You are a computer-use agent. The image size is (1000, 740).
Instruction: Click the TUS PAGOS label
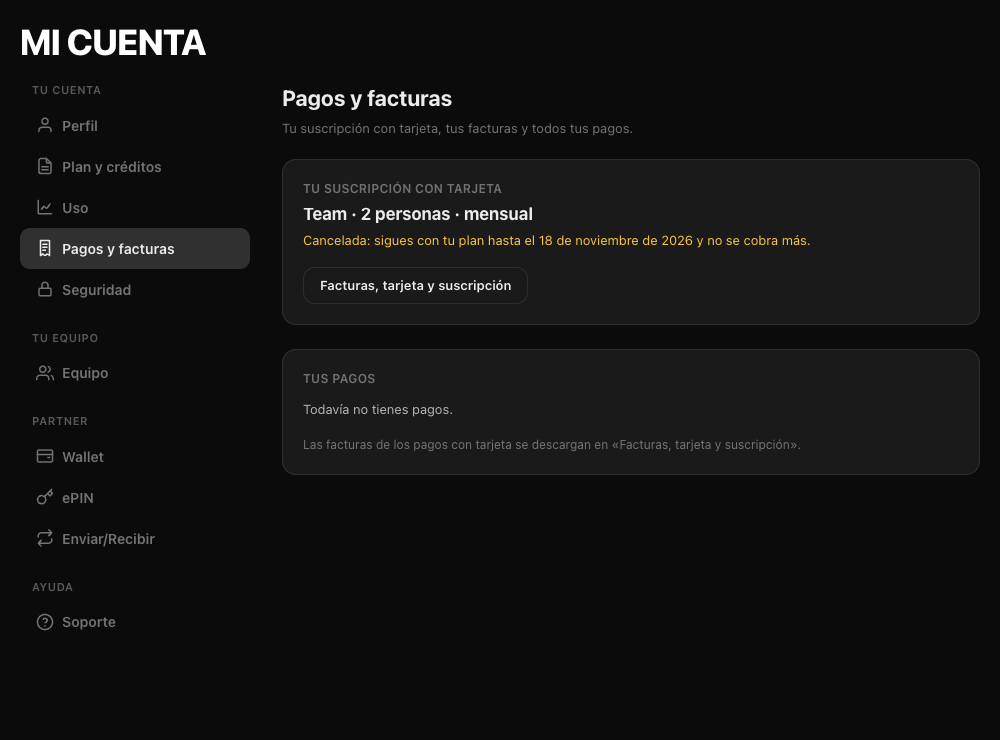(339, 378)
